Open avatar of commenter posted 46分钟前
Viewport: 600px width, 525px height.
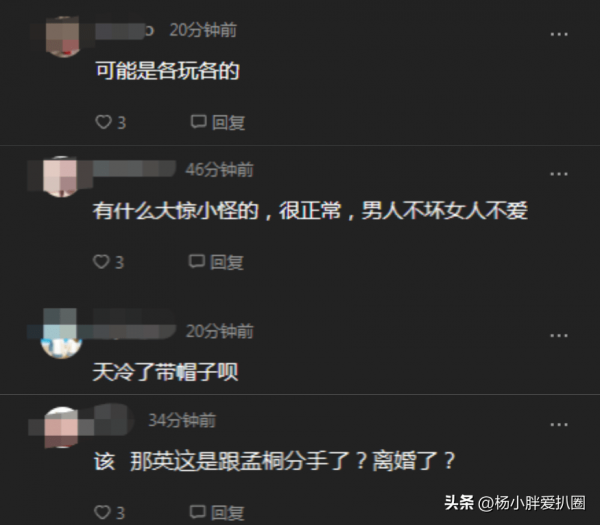point(60,177)
